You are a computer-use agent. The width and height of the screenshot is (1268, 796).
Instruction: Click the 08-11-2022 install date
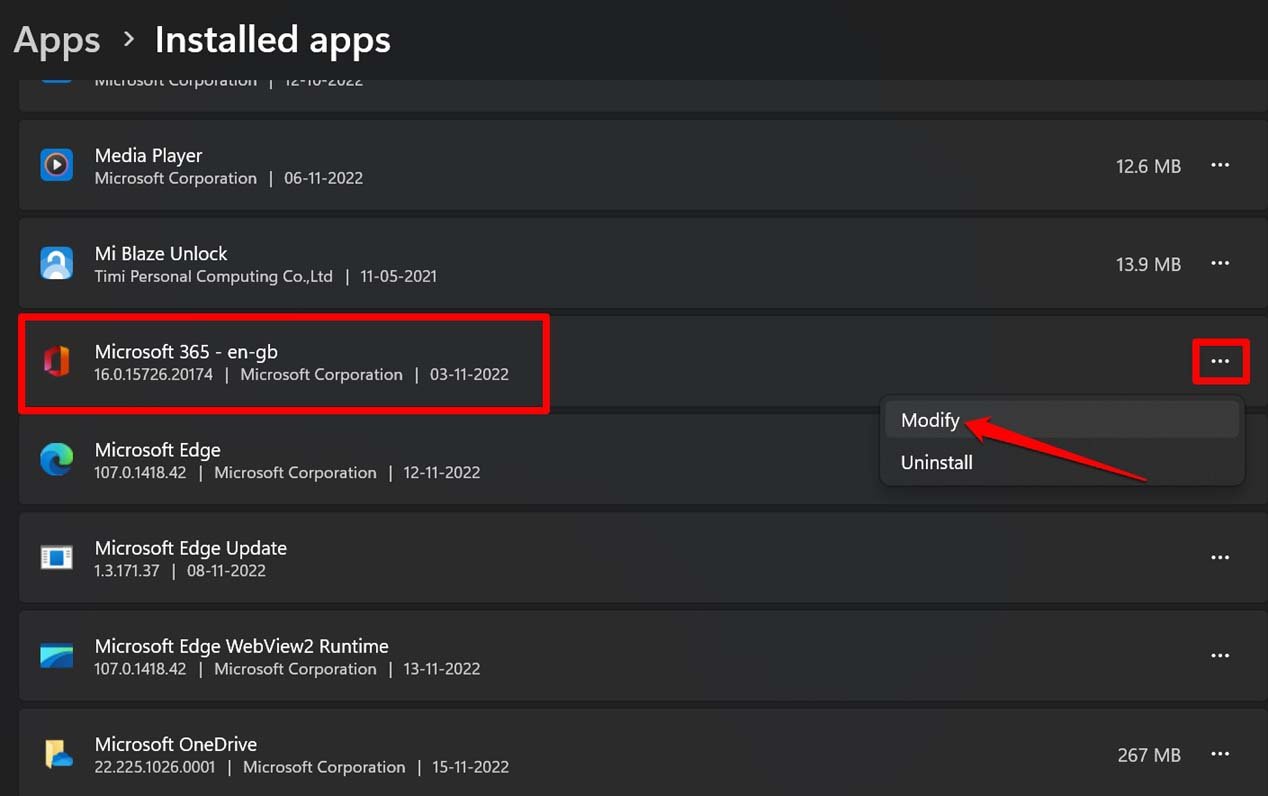[225, 571]
